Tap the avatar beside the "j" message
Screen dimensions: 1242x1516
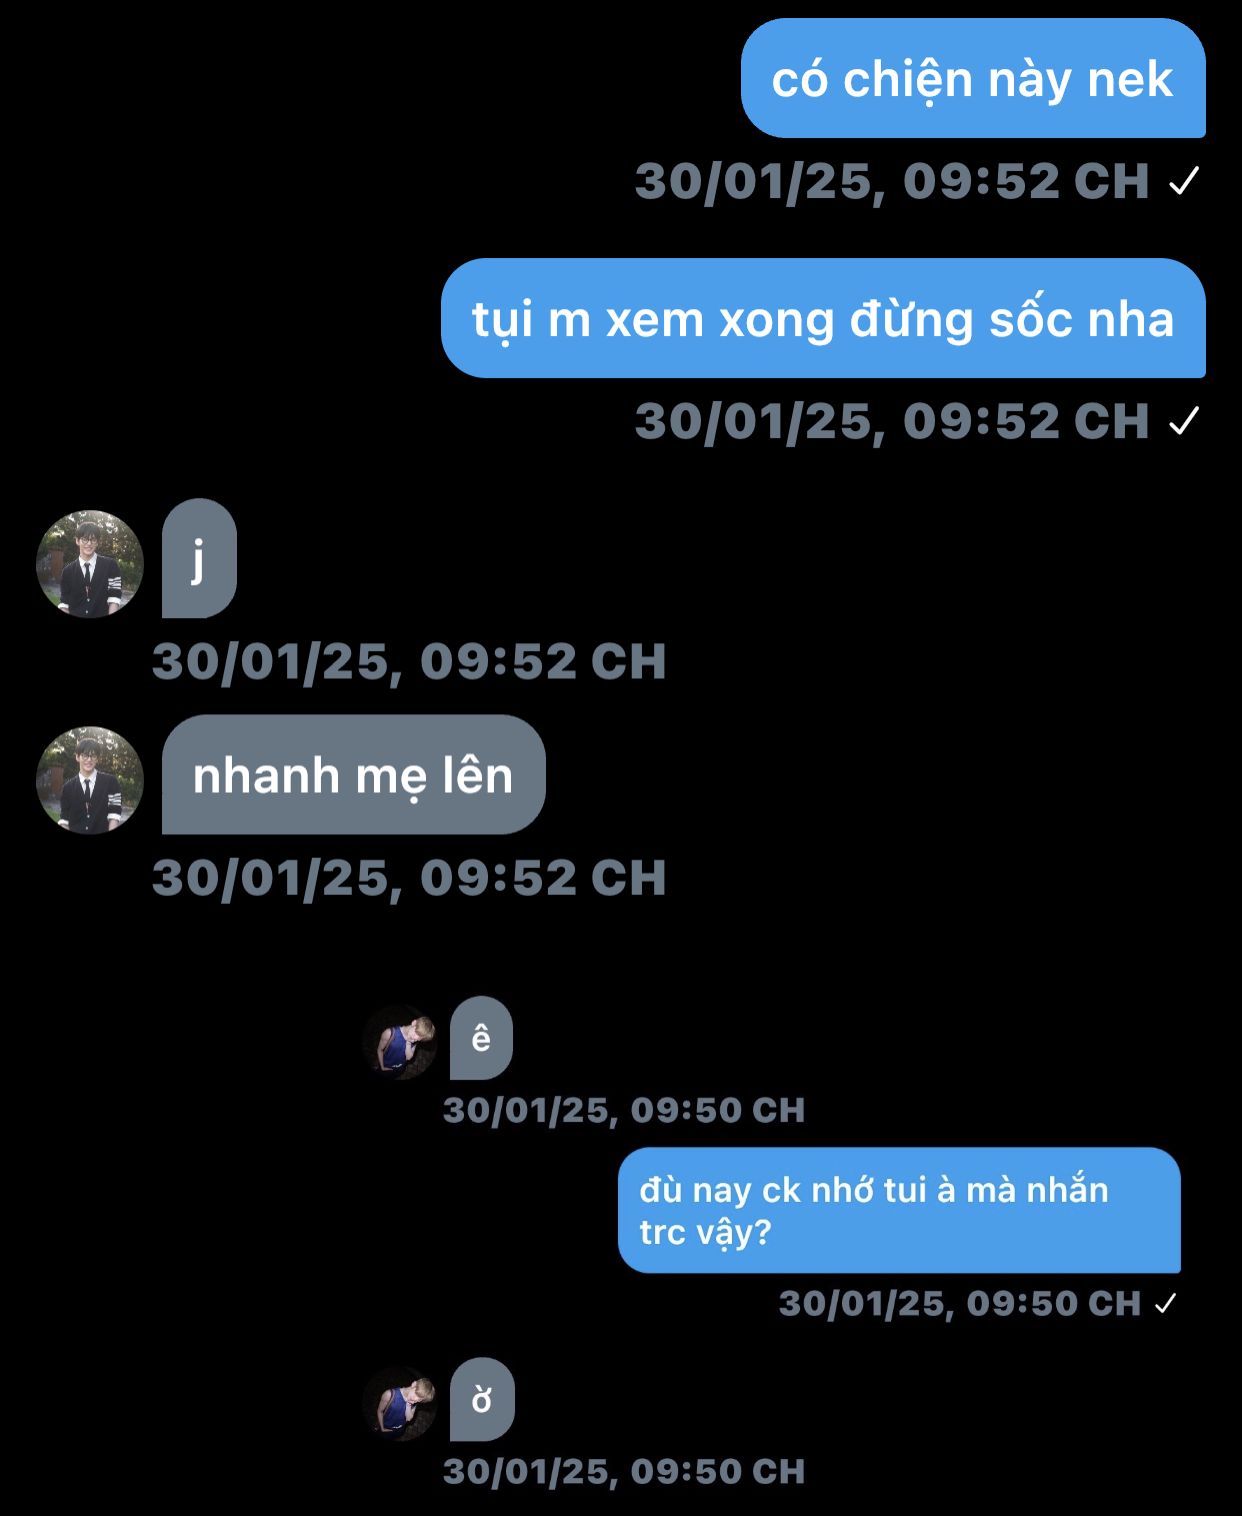(90, 564)
